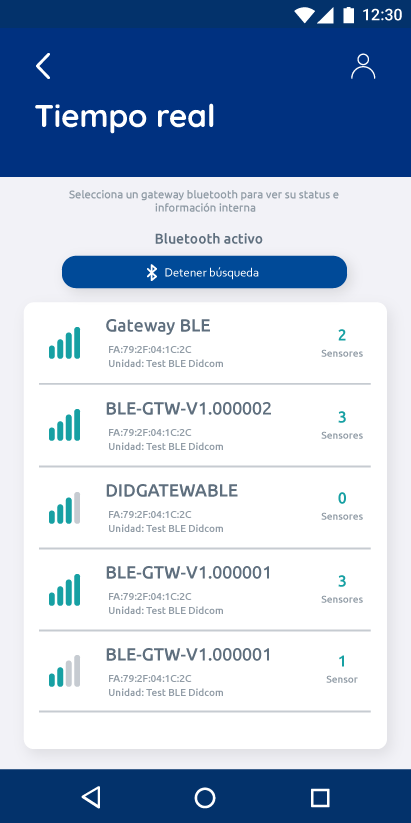Tap the signal bars beside Gateway BLE

click(65, 343)
